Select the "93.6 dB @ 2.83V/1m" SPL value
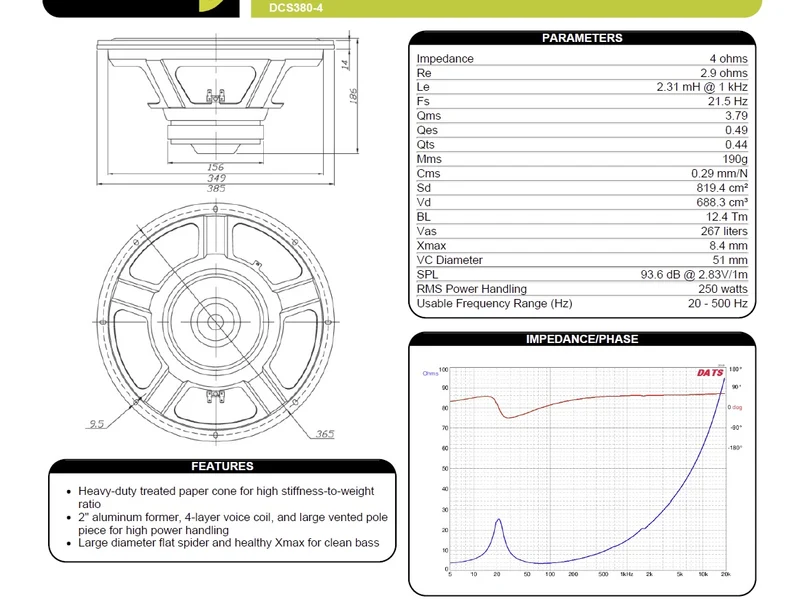 pyautogui.click(x=694, y=274)
